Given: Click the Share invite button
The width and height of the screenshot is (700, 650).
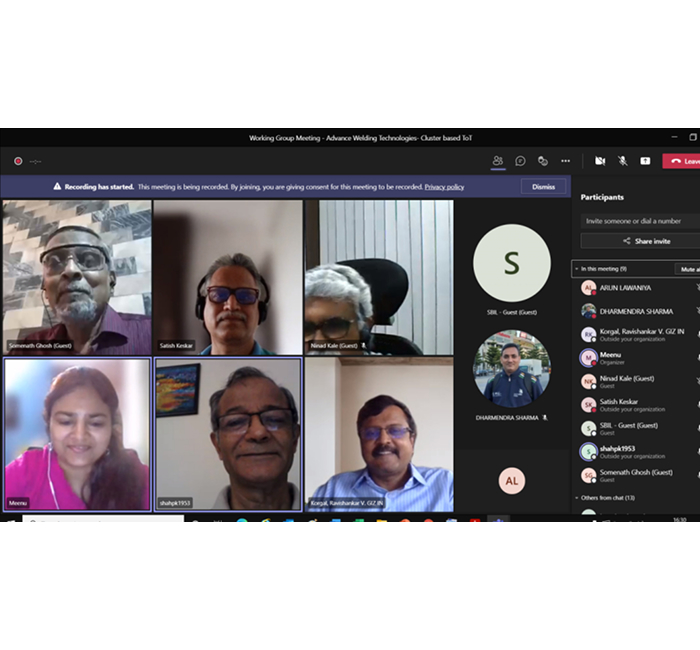Looking at the screenshot, I should pos(646,241).
